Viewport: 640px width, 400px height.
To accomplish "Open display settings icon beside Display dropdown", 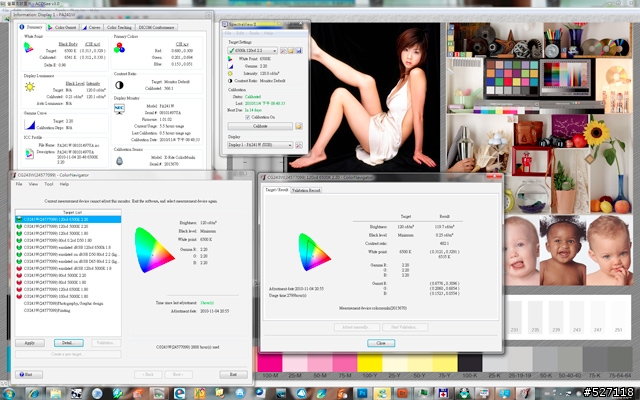I will [299, 145].
